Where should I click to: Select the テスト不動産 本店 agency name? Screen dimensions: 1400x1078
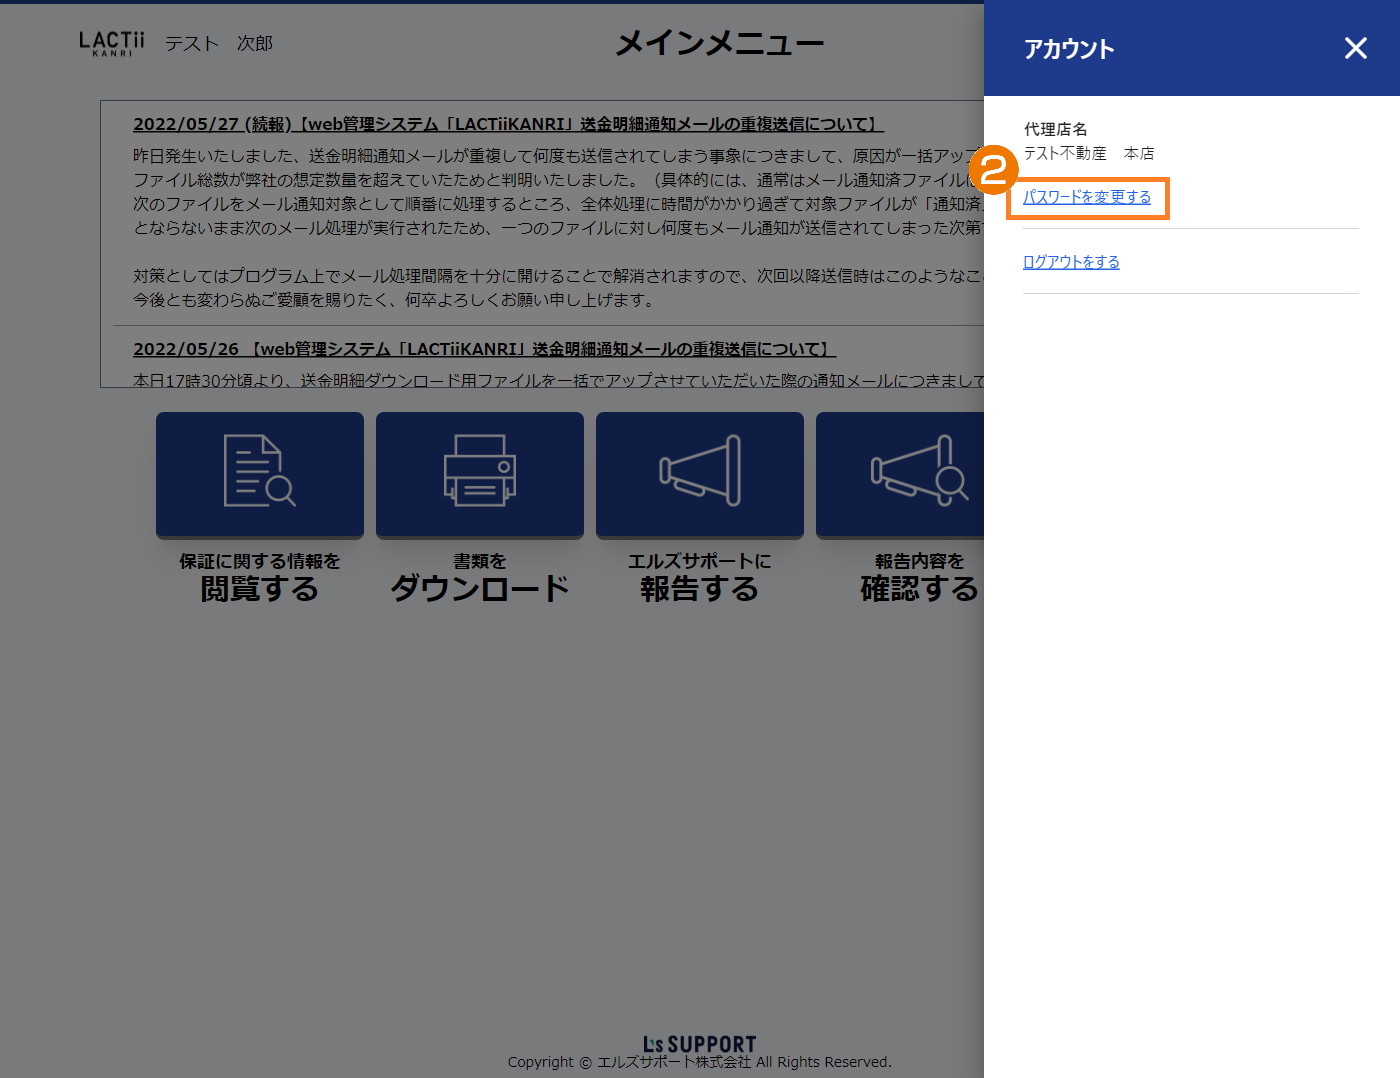(x=1089, y=153)
